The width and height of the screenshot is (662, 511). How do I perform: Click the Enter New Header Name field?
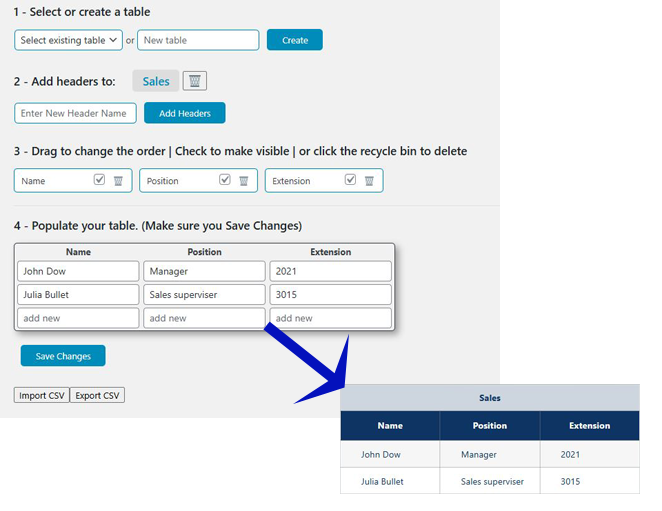click(75, 113)
